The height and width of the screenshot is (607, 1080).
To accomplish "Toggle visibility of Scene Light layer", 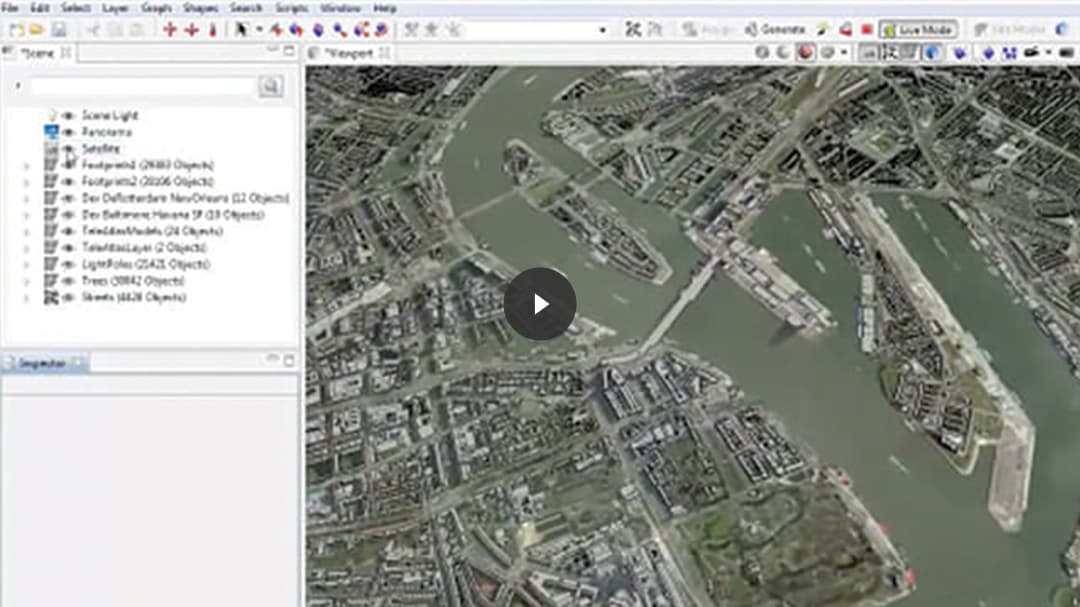I will [x=68, y=115].
